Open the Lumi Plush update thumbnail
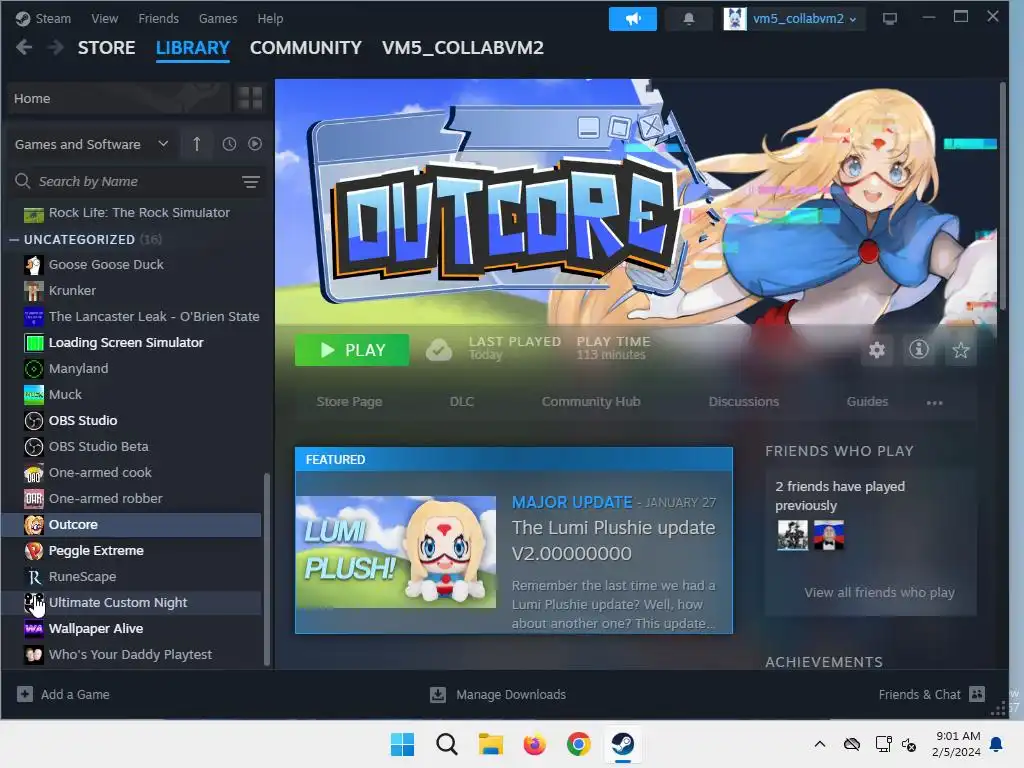 point(396,552)
